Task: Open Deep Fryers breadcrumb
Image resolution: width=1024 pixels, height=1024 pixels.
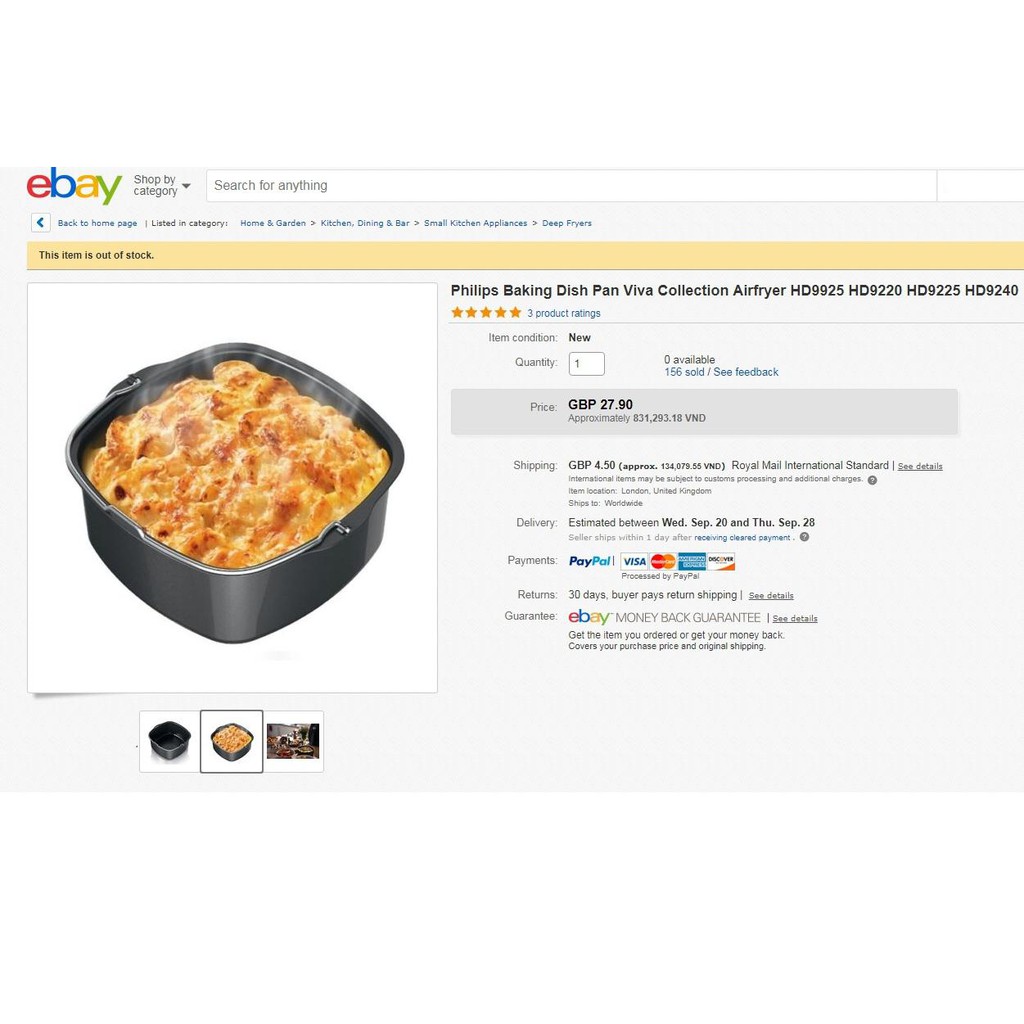Action: click(x=567, y=223)
